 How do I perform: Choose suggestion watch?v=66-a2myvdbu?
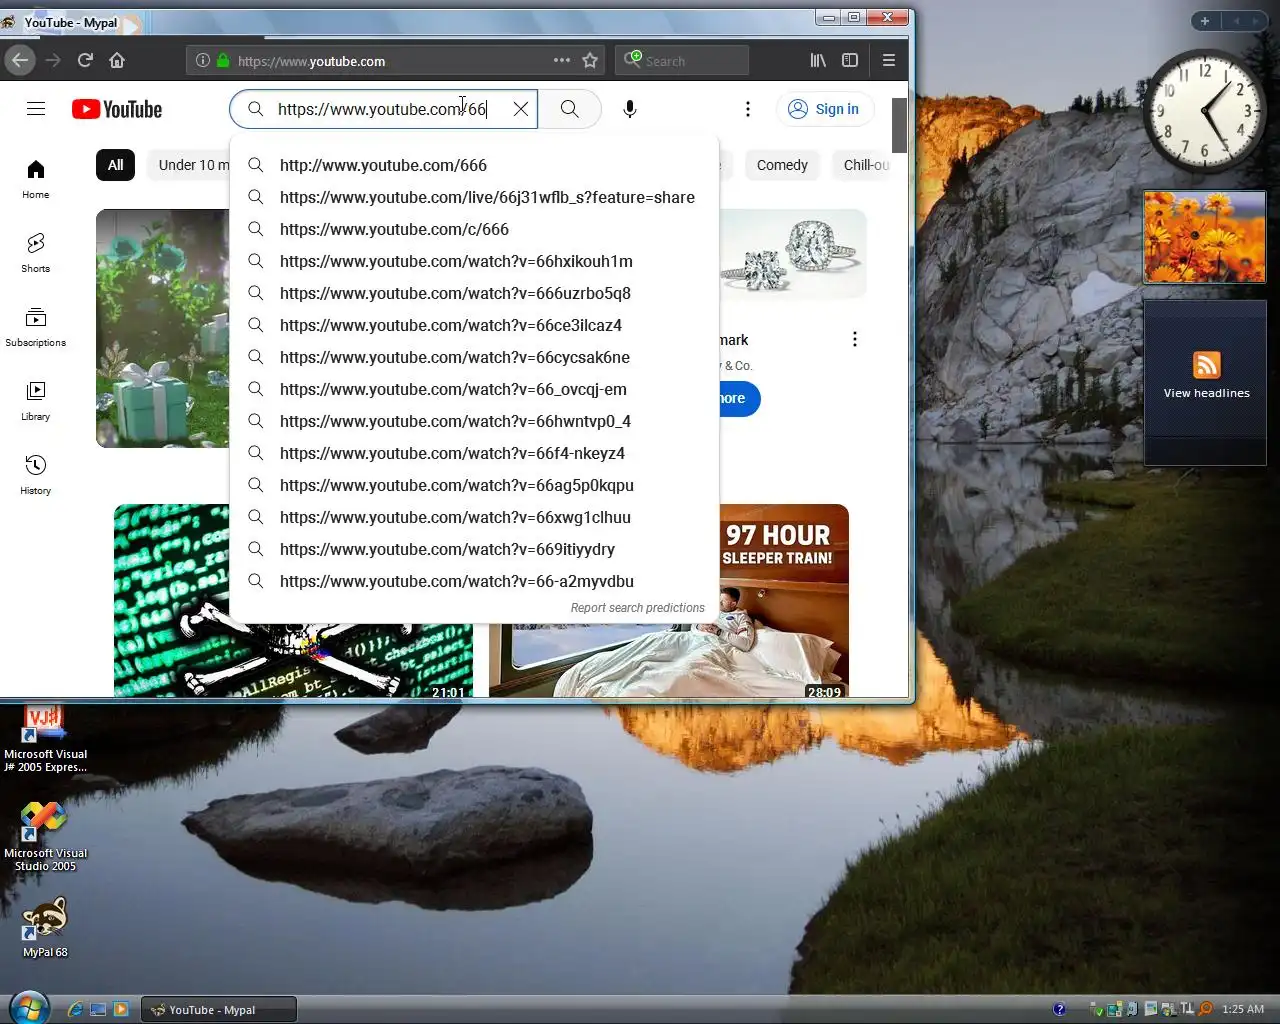tap(474, 581)
